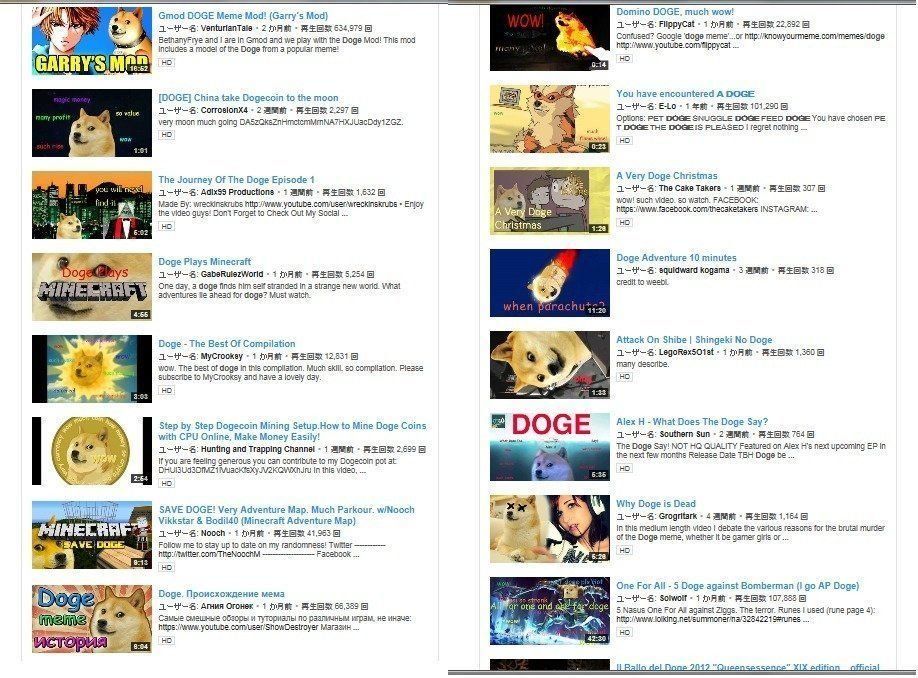Image resolution: width=918 pixels, height=678 pixels.
Task: Click HD badge below A Very Doge Christmas
Action: coord(624,222)
